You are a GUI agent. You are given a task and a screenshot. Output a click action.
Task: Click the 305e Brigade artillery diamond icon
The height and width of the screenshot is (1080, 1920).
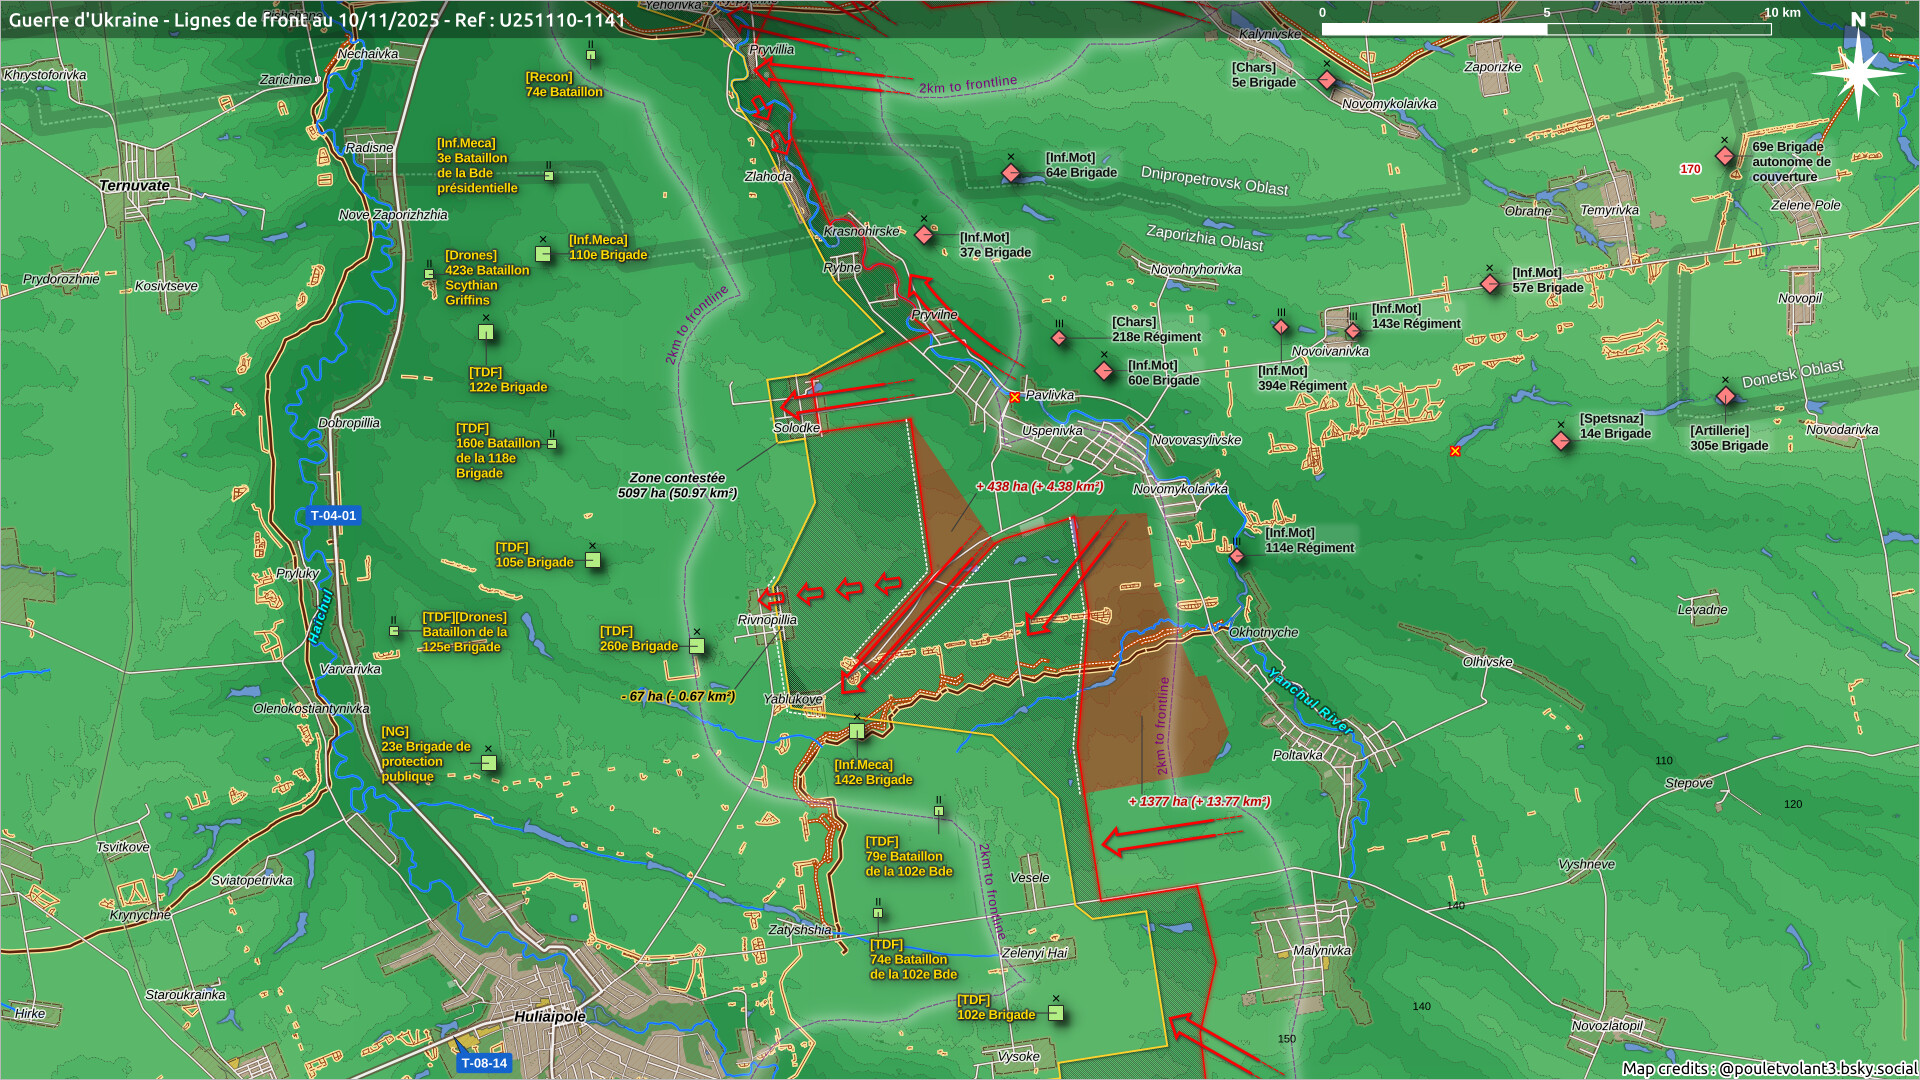(x=1726, y=397)
